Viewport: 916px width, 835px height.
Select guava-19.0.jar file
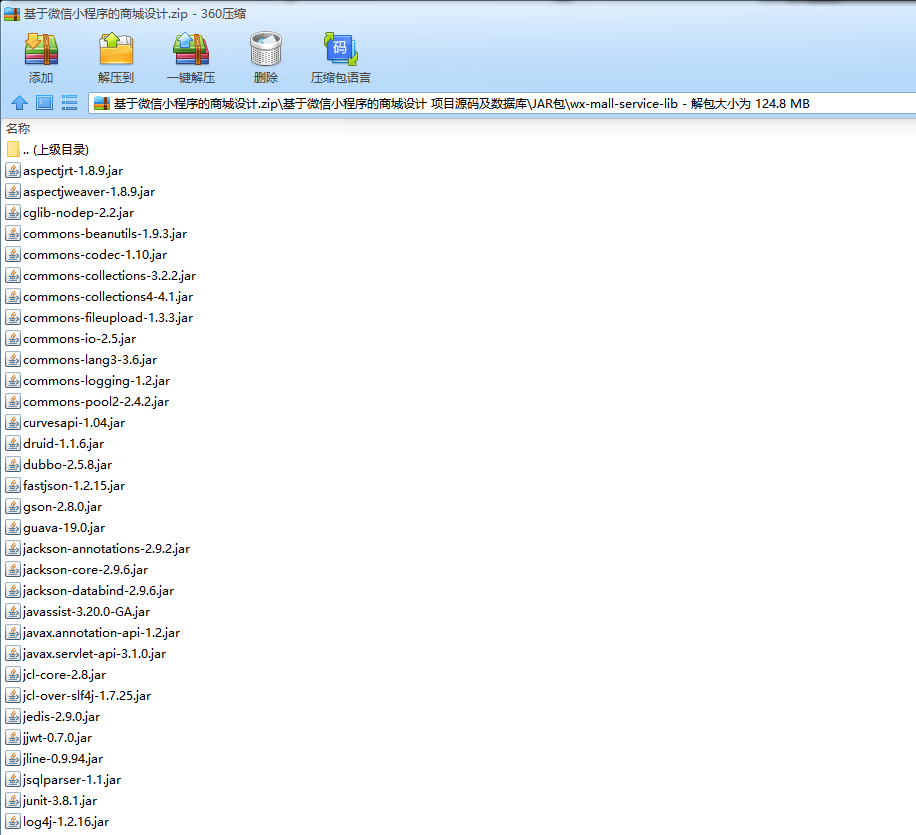coord(56,528)
